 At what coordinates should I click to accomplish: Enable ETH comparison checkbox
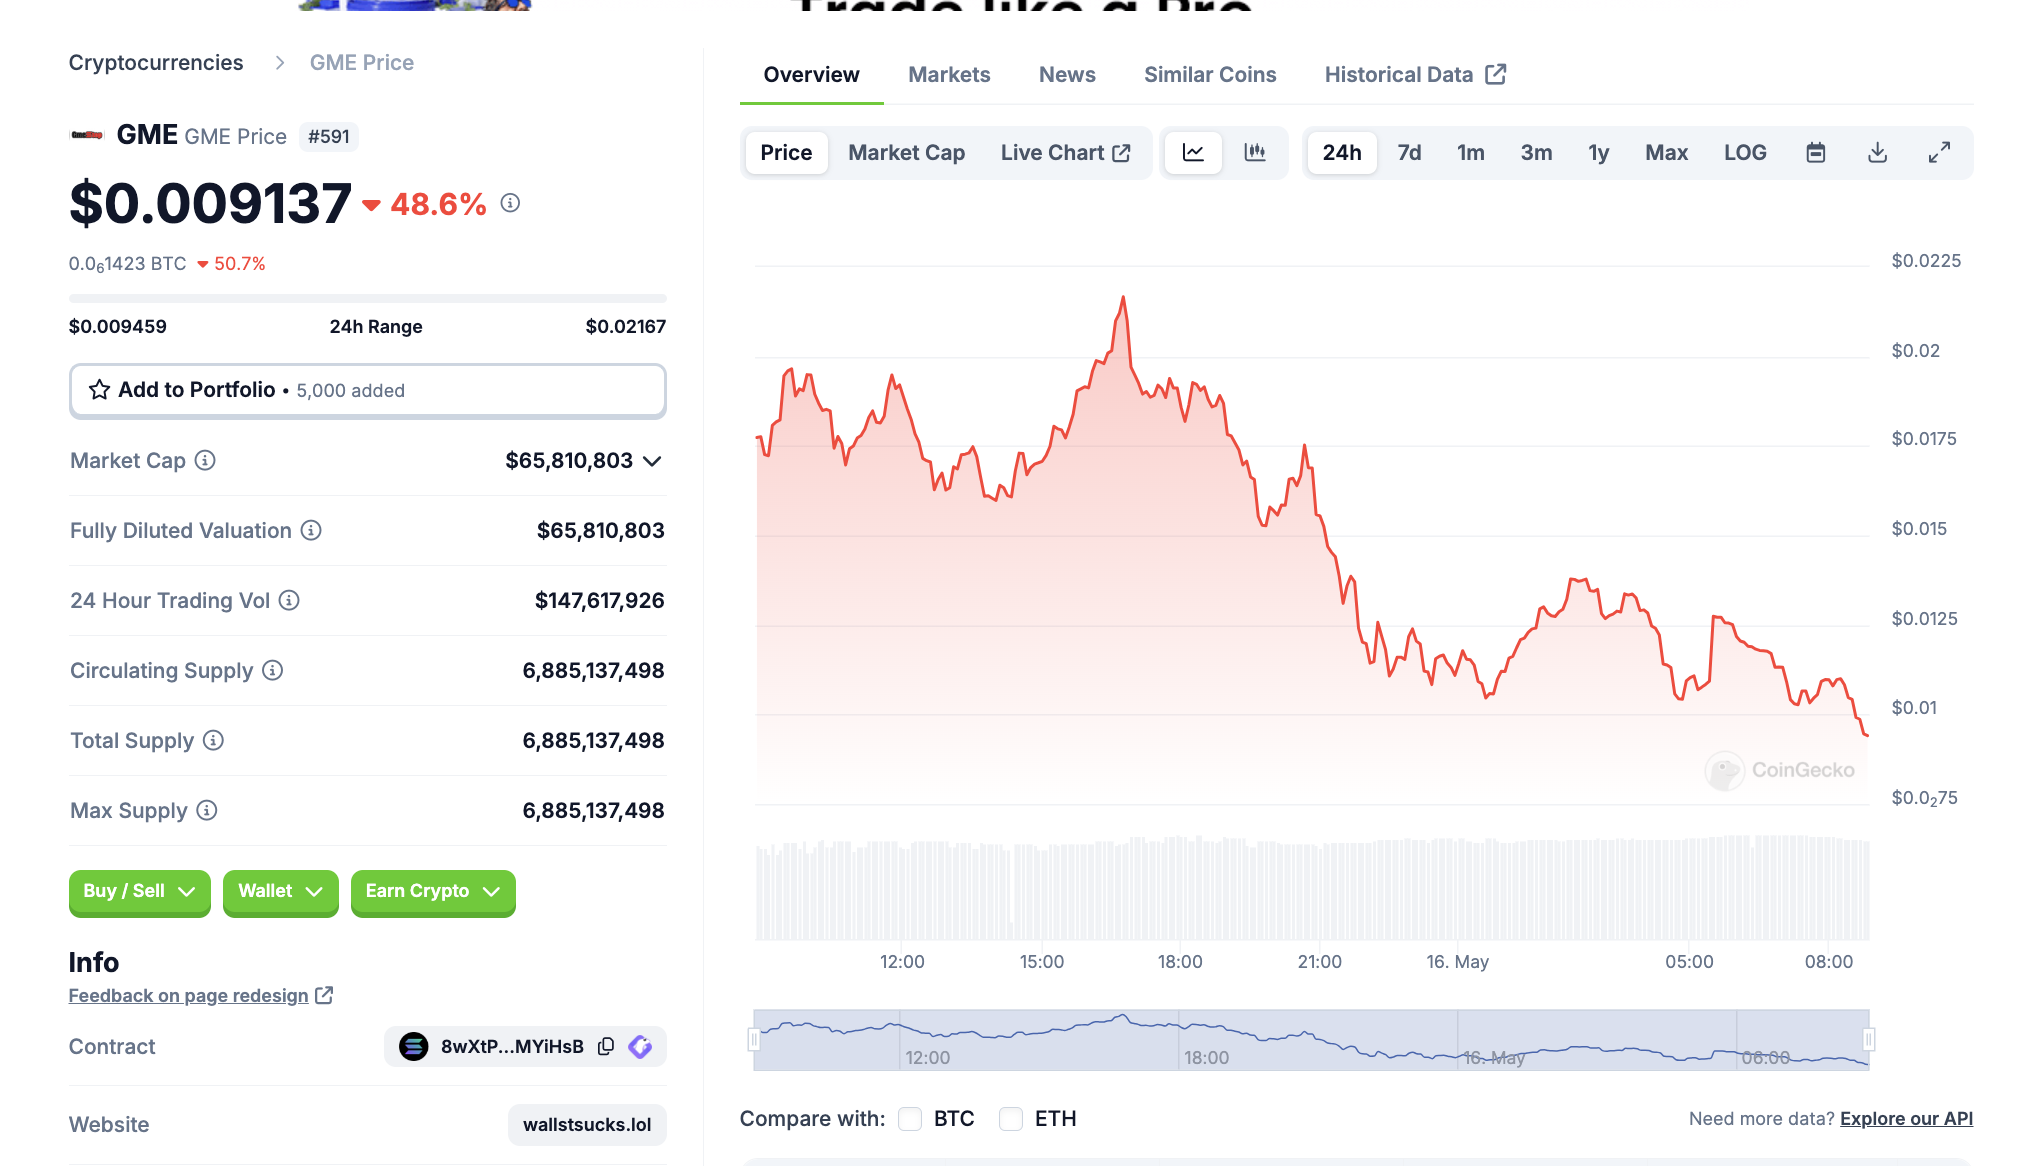(1011, 1119)
